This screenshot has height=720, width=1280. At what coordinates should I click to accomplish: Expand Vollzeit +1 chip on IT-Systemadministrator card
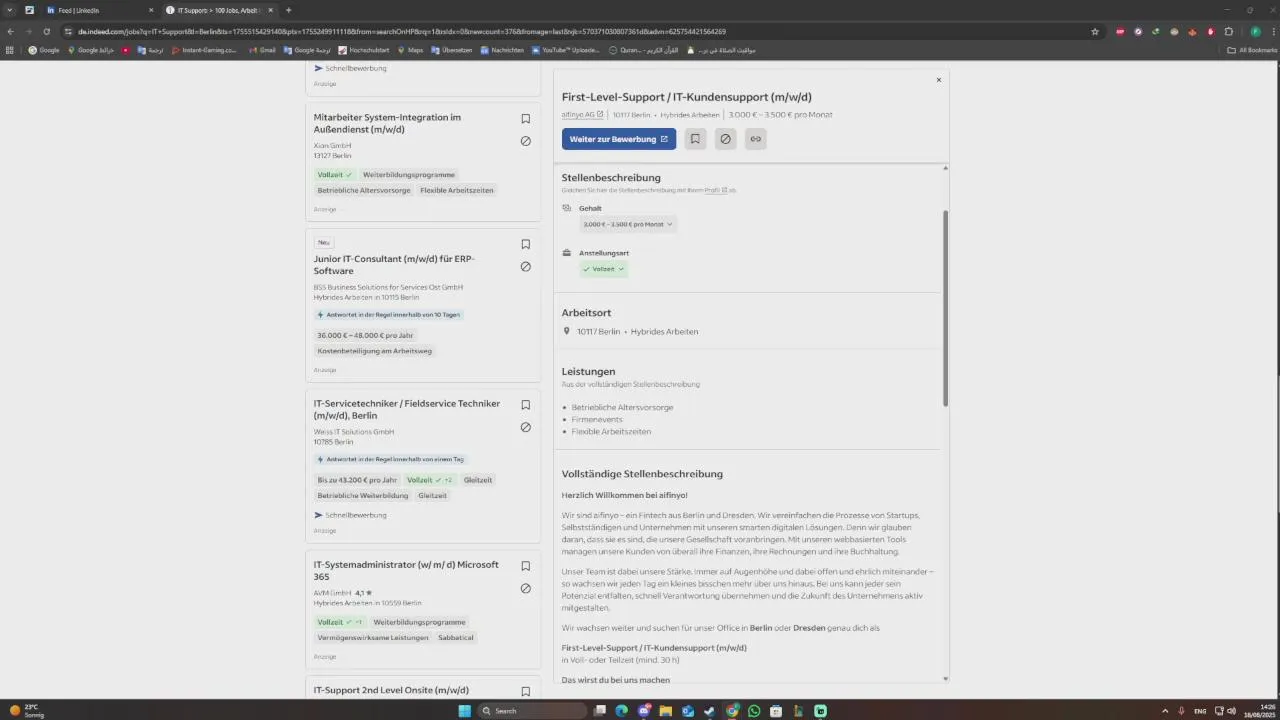(x=340, y=622)
